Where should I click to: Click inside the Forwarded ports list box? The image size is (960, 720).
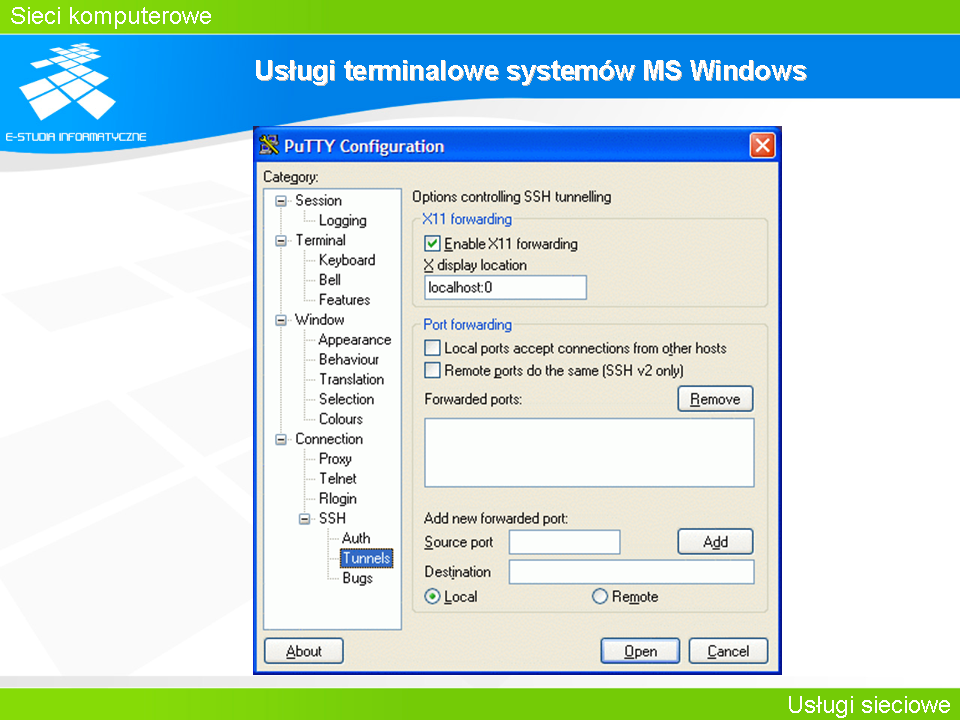(x=589, y=453)
